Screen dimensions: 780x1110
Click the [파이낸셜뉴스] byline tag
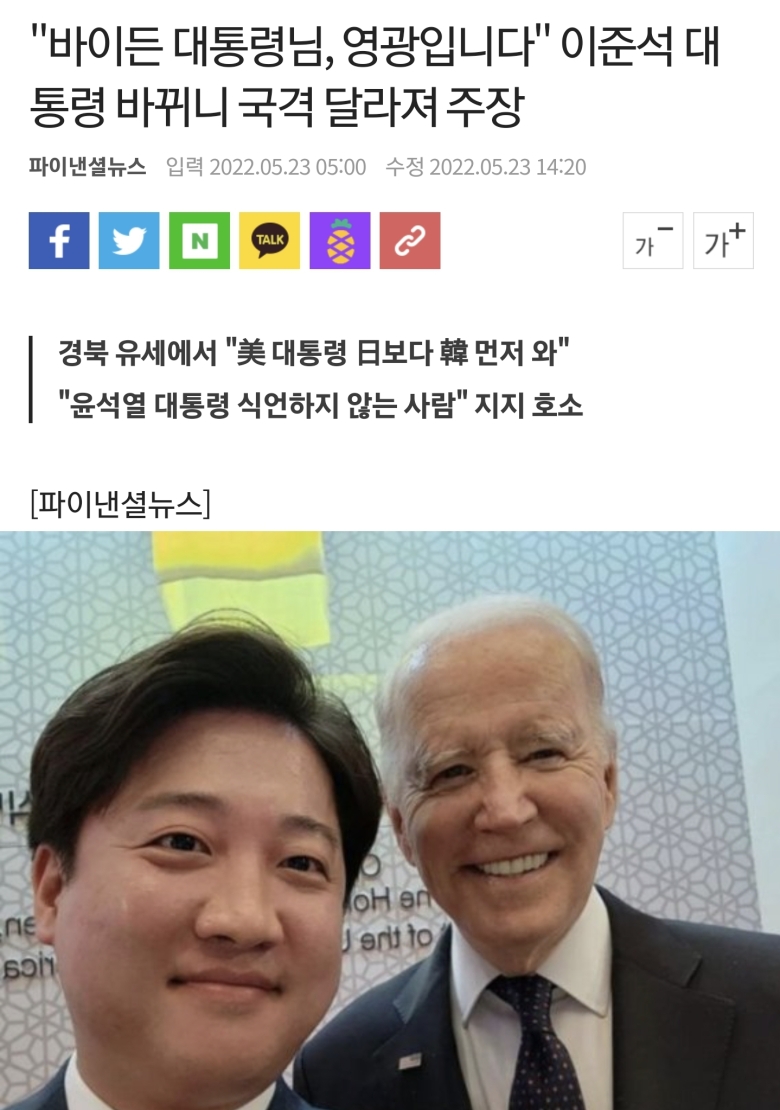120,504
